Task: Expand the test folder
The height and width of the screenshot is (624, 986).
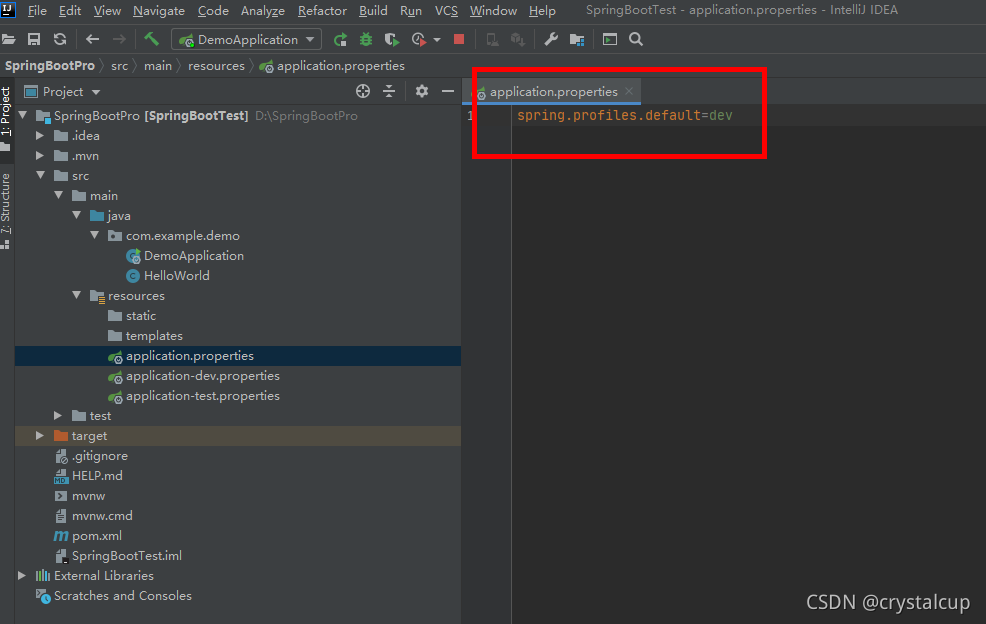Action: tap(58, 415)
